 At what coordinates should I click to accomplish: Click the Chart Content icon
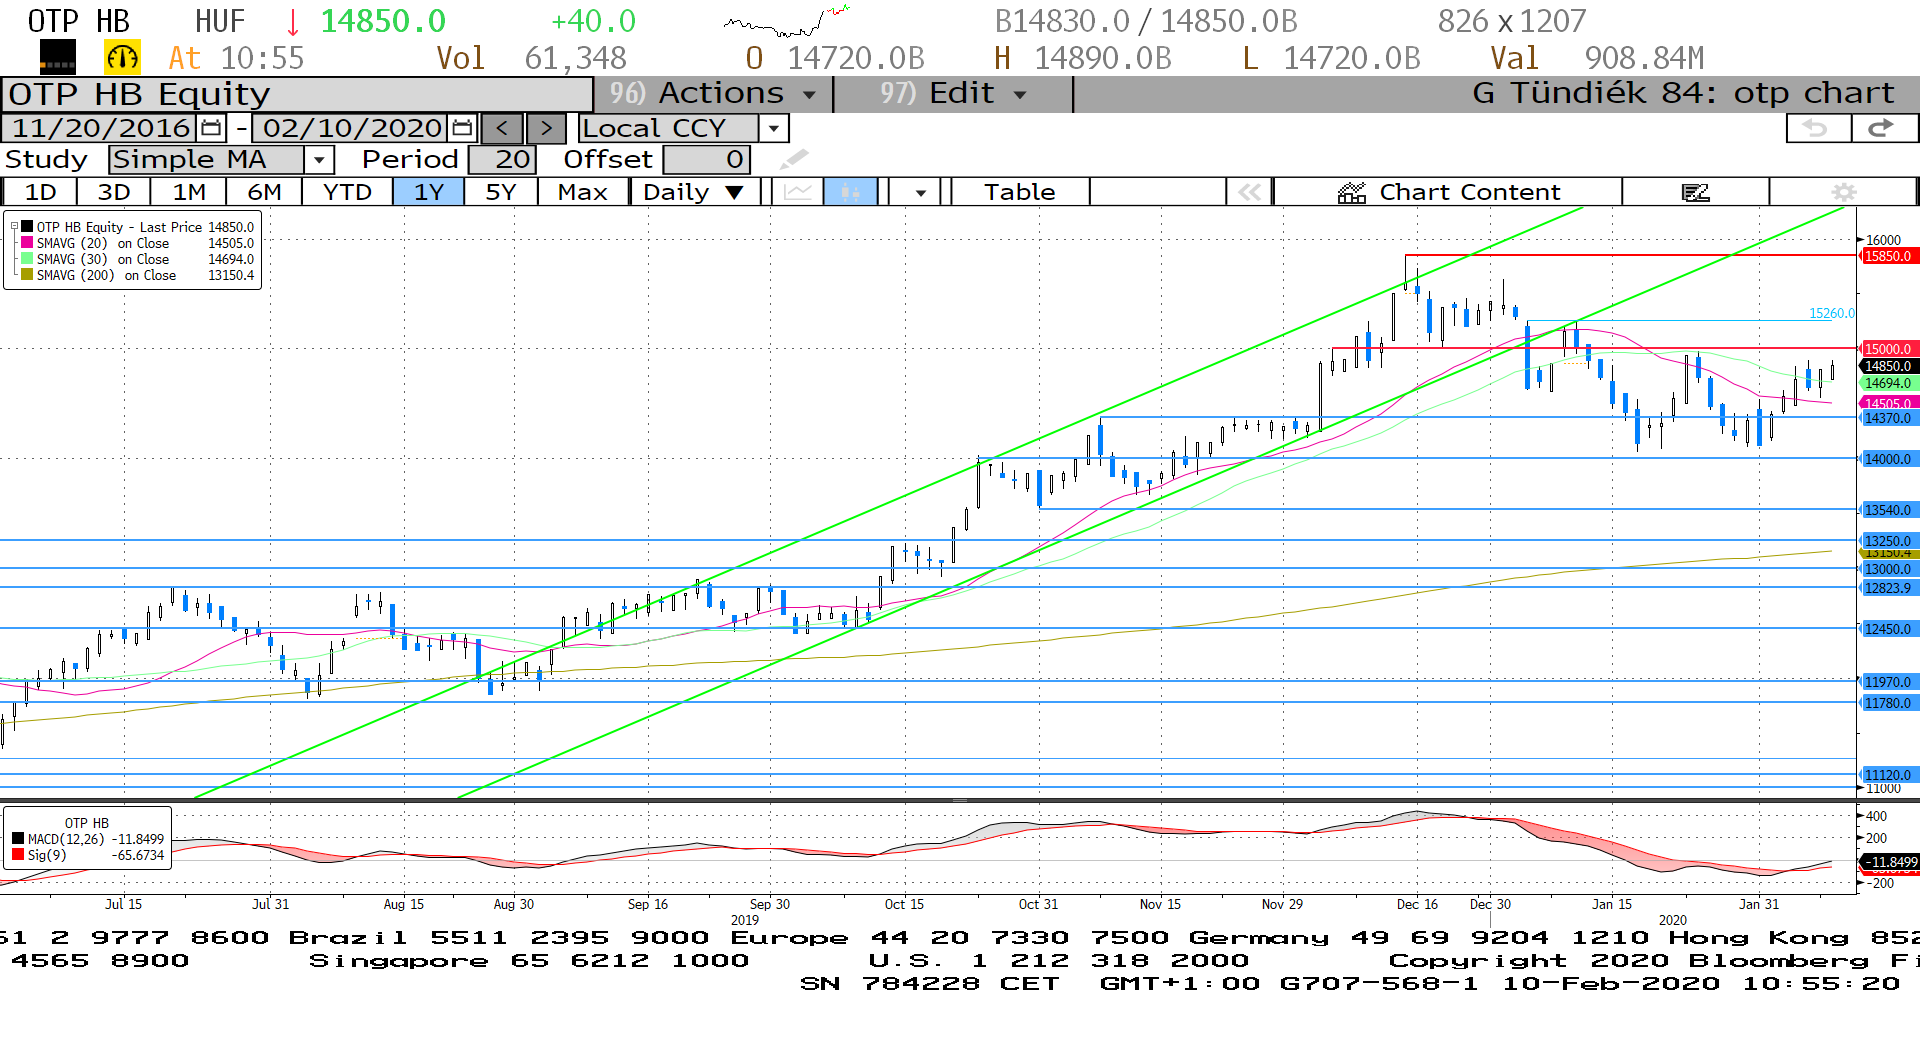(x=1352, y=192)
